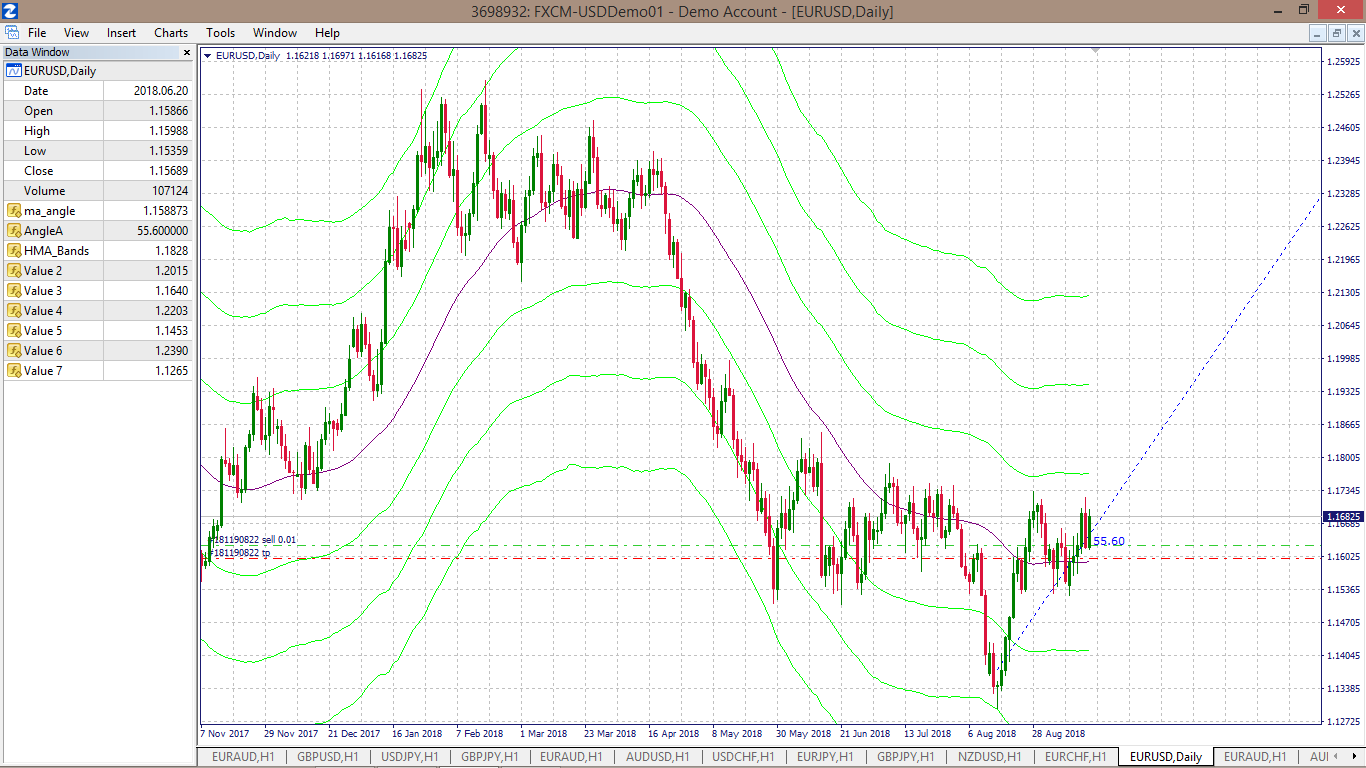Screen dimensions: 1366x768
Task: Click the Value 4 indicator icon
Action: [14, 311]
